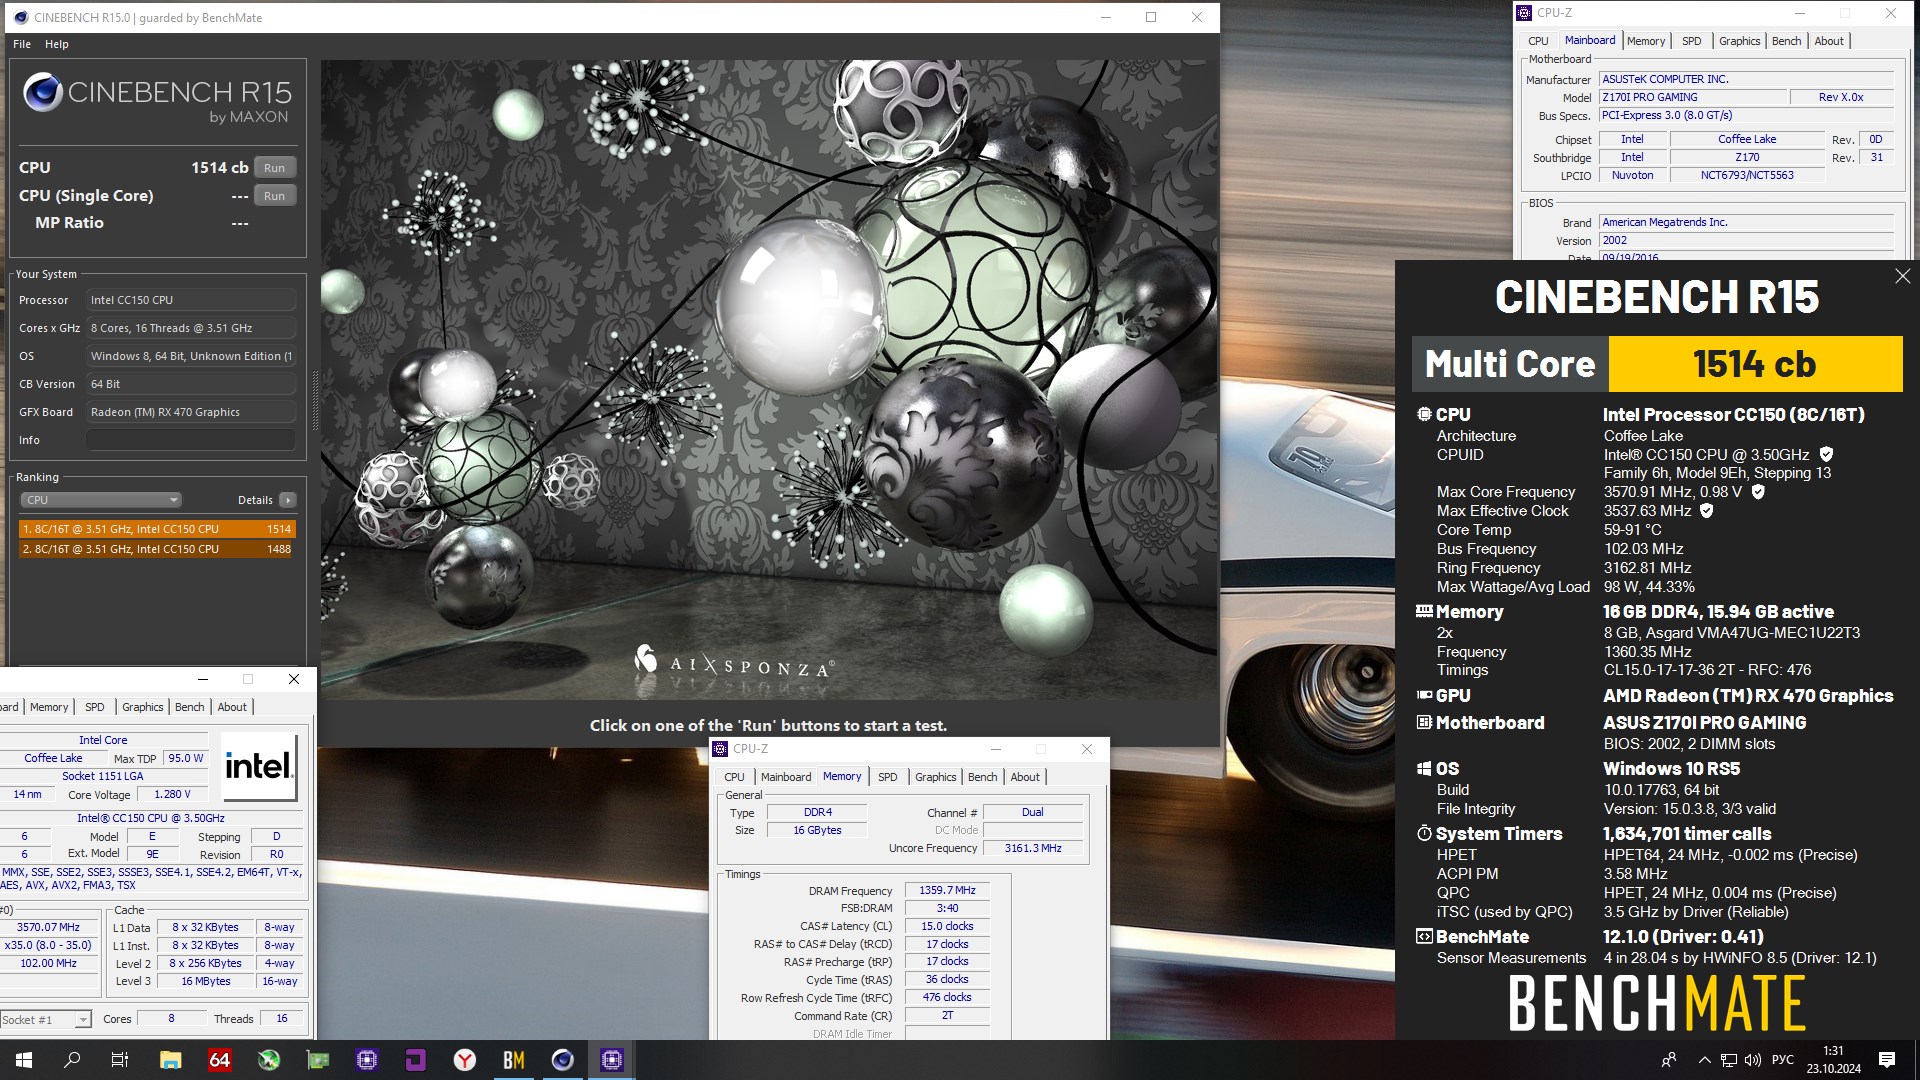Run the CPU Single Core test
The height and width of the screenshot is (1080, 1920).
point(275,196)
